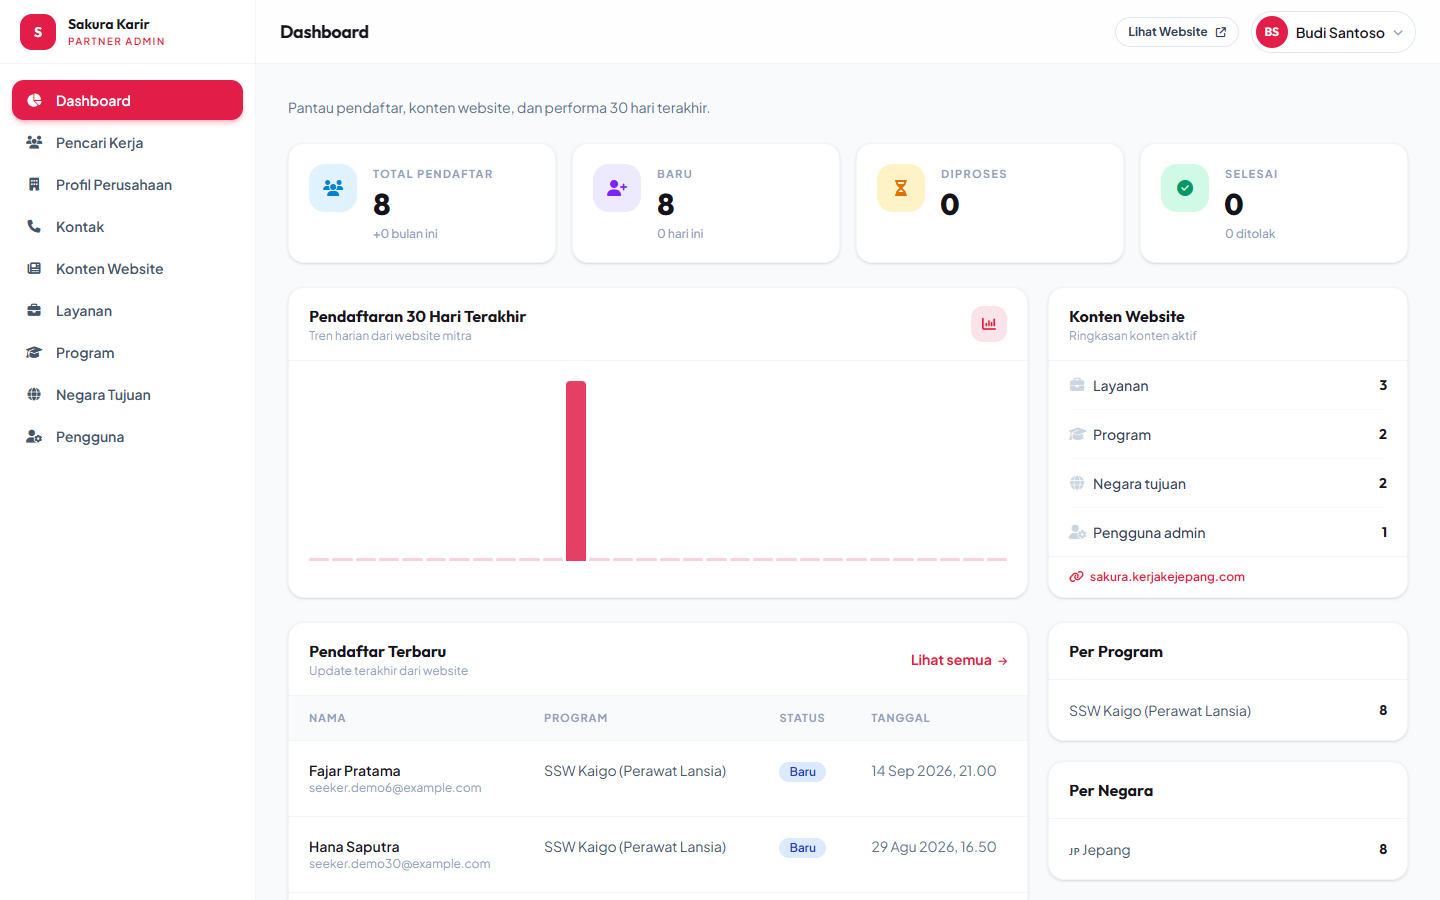Click the Layanan briefcase icon in sidebar
This screenshot has height=900, width=1440.
click(34, 311)
